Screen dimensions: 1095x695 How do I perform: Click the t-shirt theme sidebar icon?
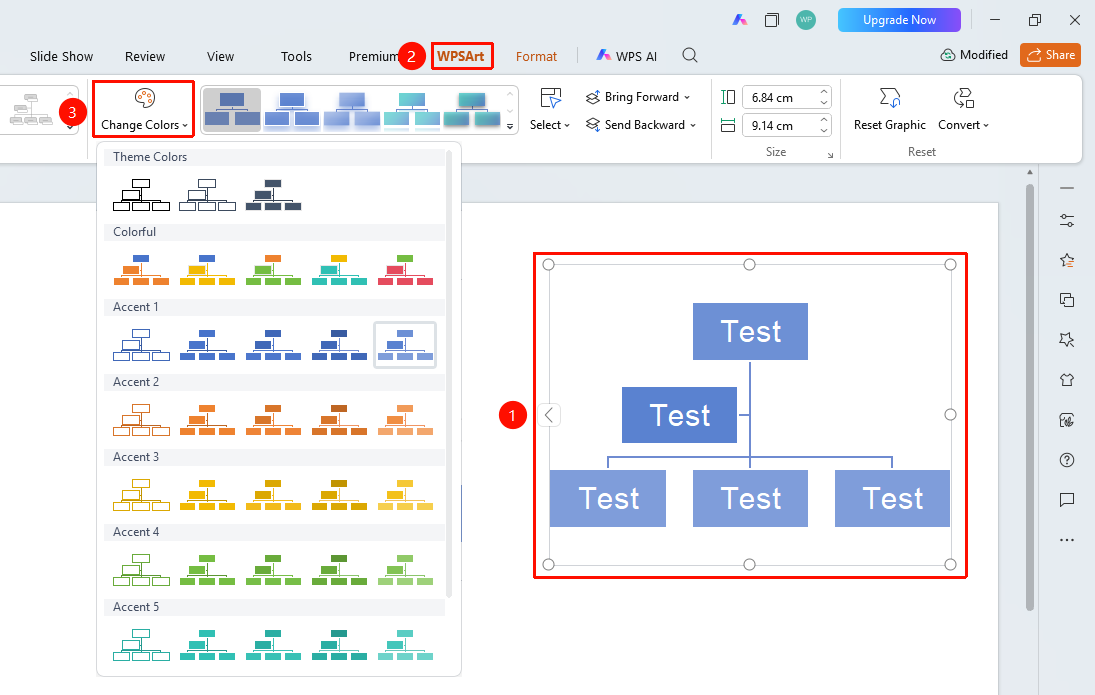(1067, 380)
